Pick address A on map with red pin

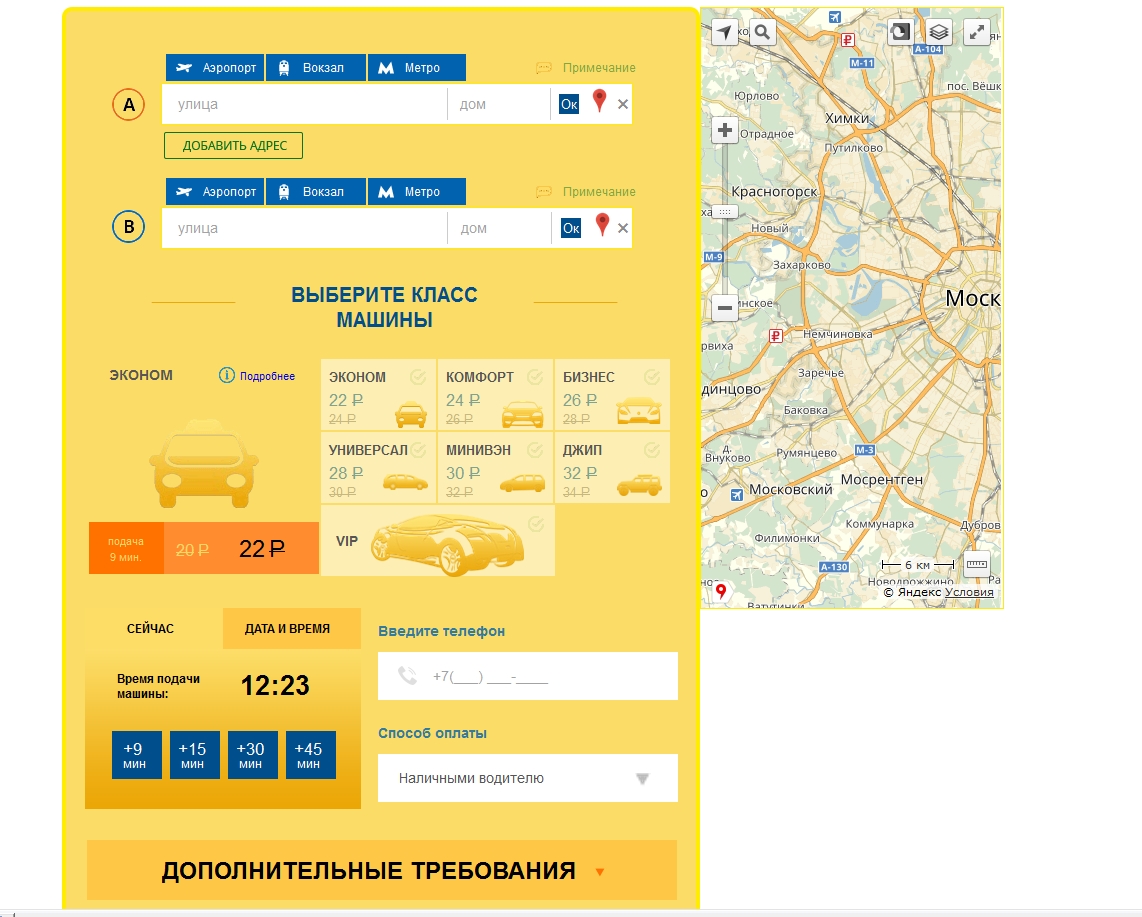[x=599, y=101]
